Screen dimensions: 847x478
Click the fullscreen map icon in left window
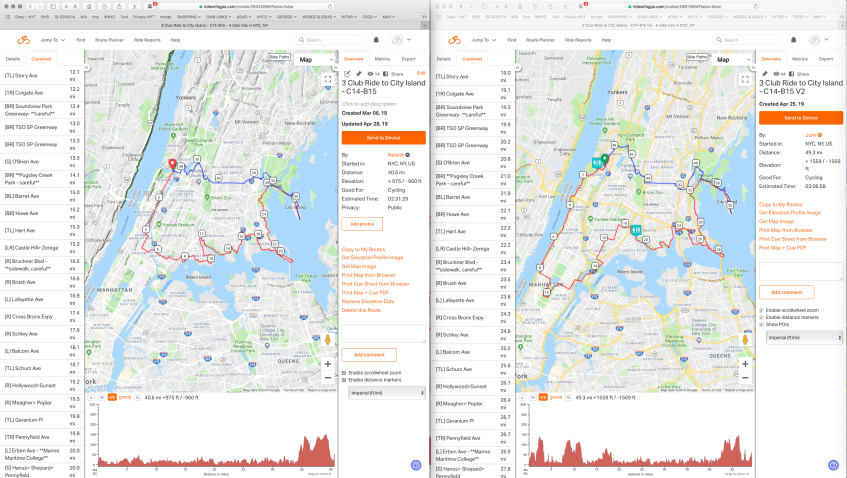coord(327,78)
